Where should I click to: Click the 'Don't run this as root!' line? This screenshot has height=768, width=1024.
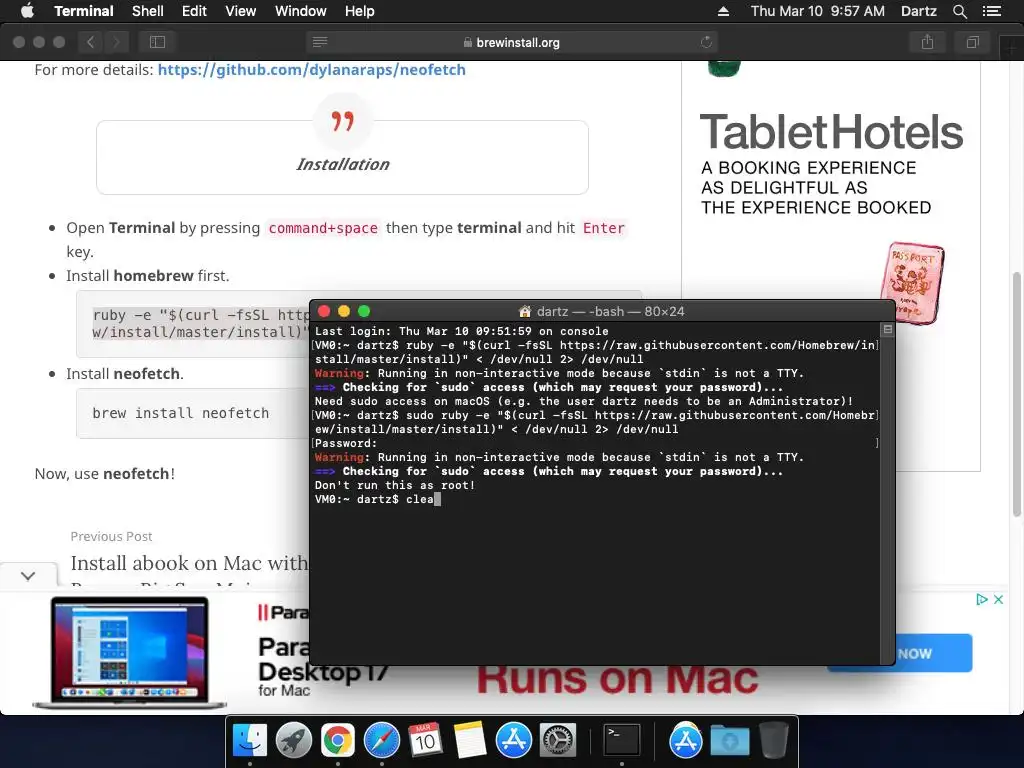coord(394,485)
